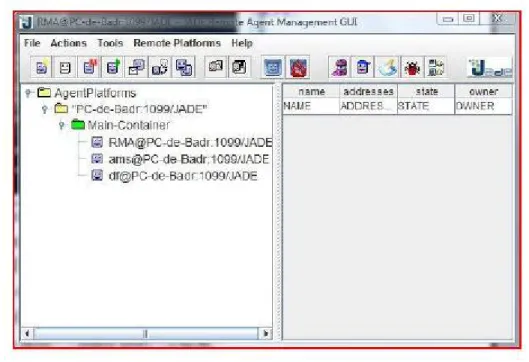This screenshot has width=529, height=362.
Task: Open the Remote Platforms menu
Action: [177, 43]
